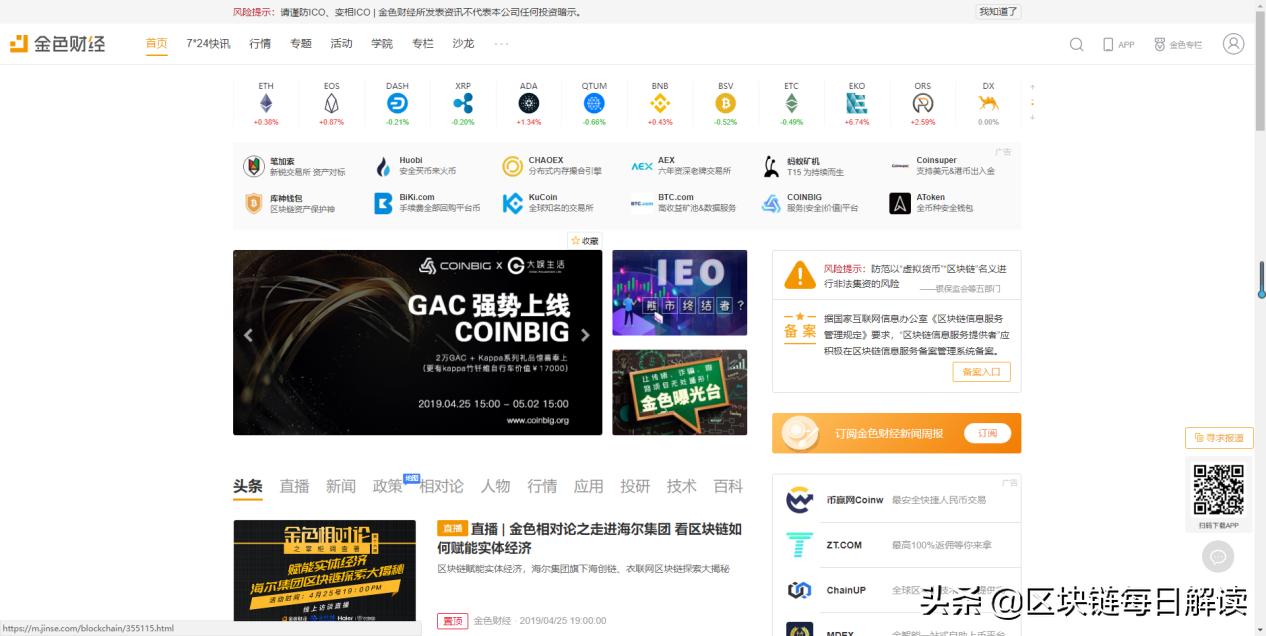Open the search on the top navigation bar
Viewport: 1266px width, 636px height.
point(1076,45)
